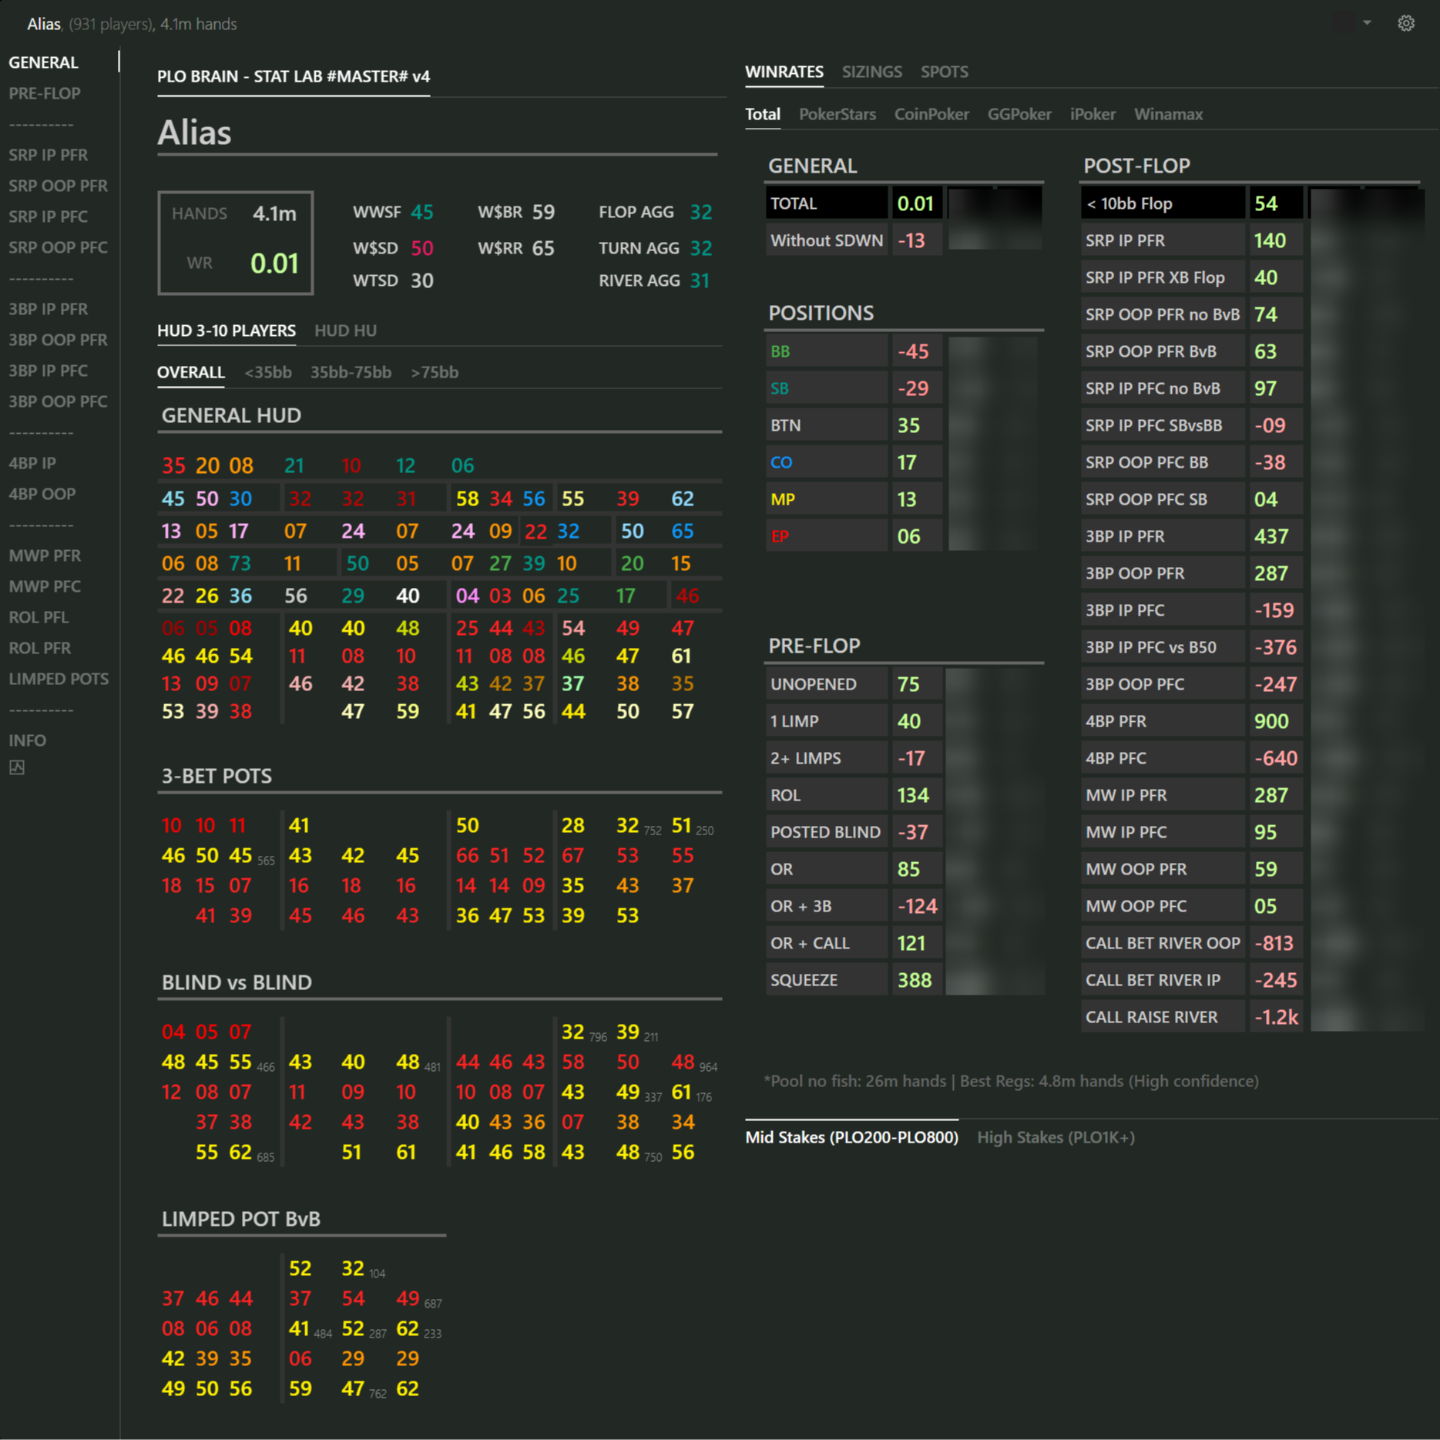This screenshot has width=1440, height=1440.
Task: Open the LIMPED POTS sidebar section
Action: pyautogui.click(x=58, y=678)
